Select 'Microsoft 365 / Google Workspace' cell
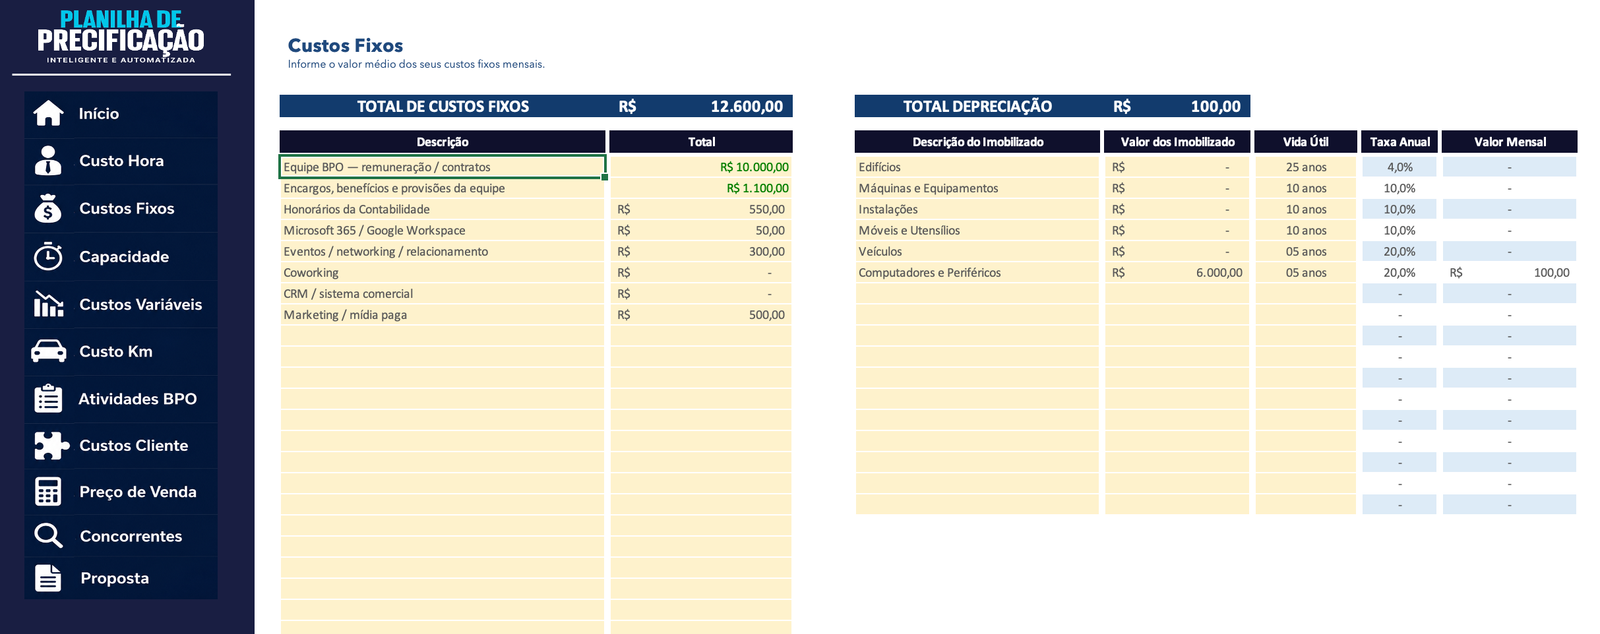This screenshot has height=634, width=1600. click(443, 230)
